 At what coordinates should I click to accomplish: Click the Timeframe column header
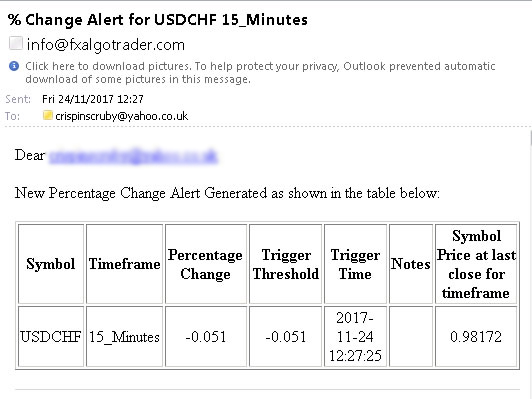(125, 264)
